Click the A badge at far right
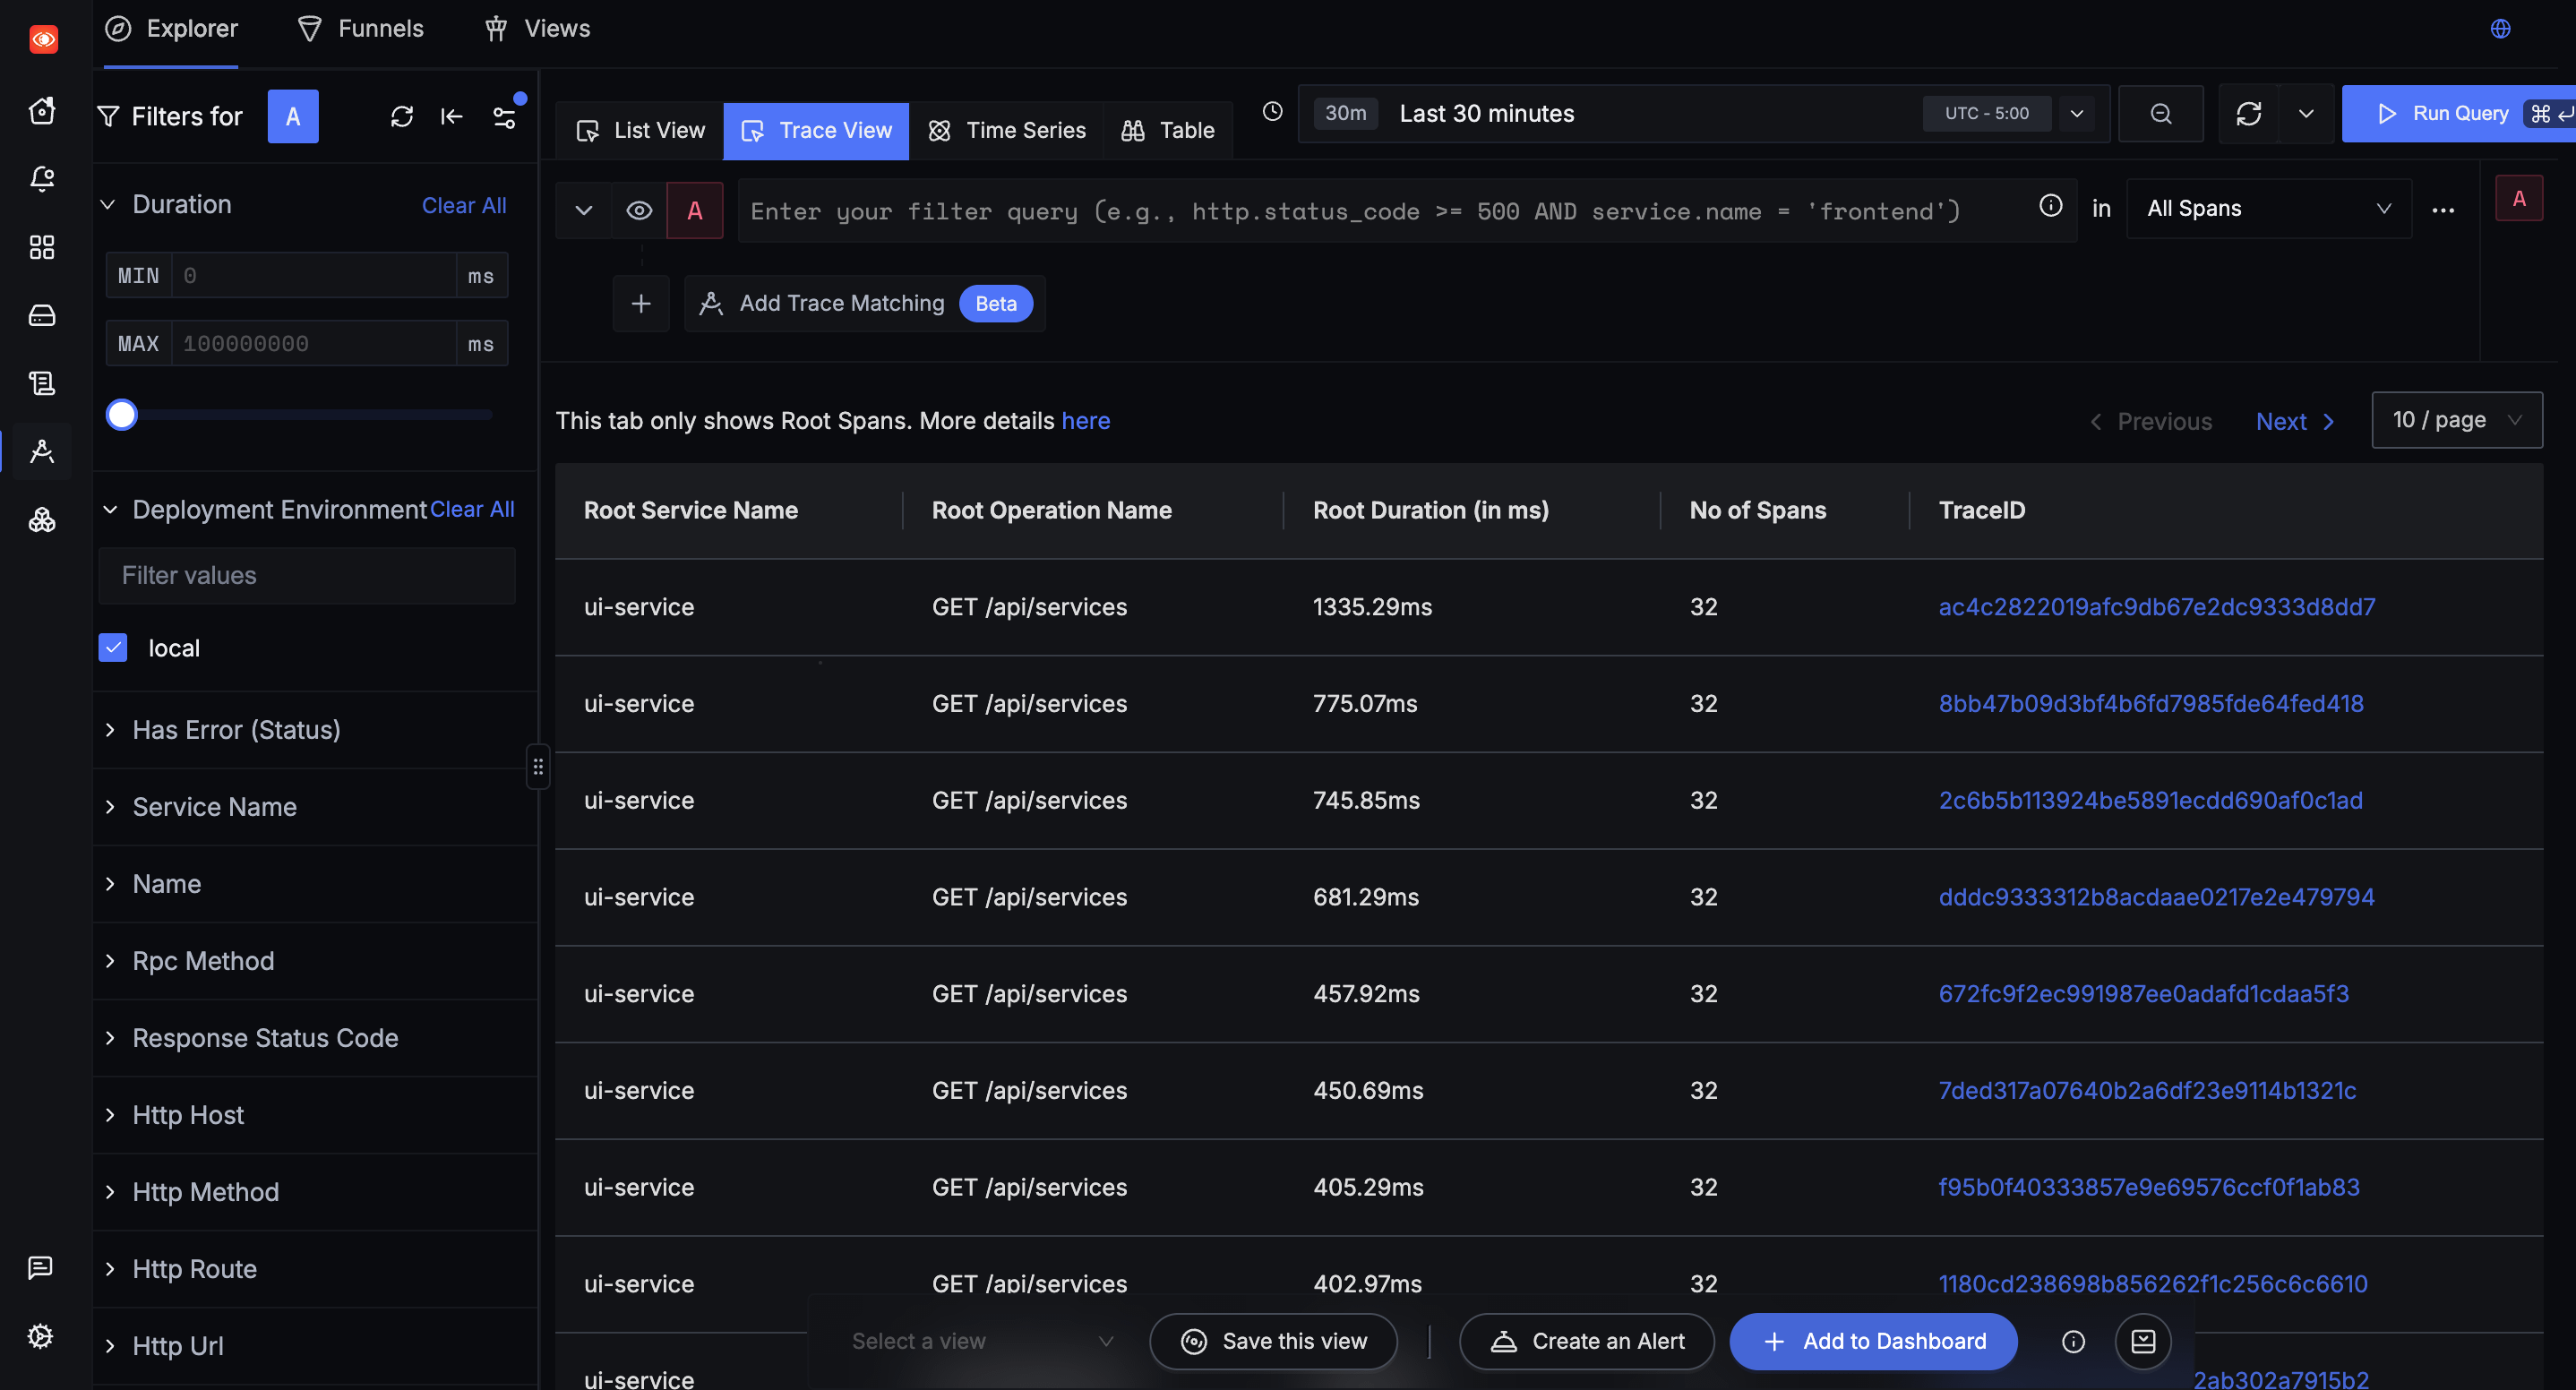2576x1390 pixels. 2519,198
